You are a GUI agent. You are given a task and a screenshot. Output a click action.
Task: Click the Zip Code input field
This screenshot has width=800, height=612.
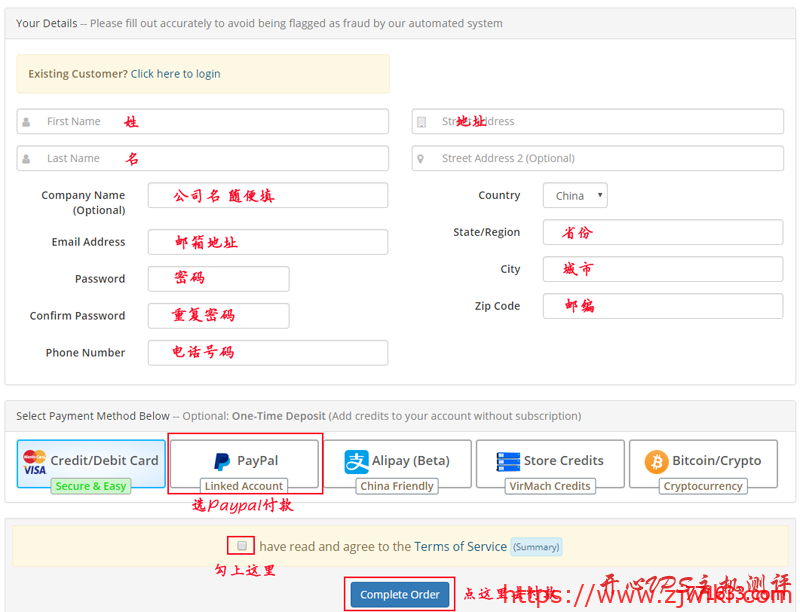(663, 306)
